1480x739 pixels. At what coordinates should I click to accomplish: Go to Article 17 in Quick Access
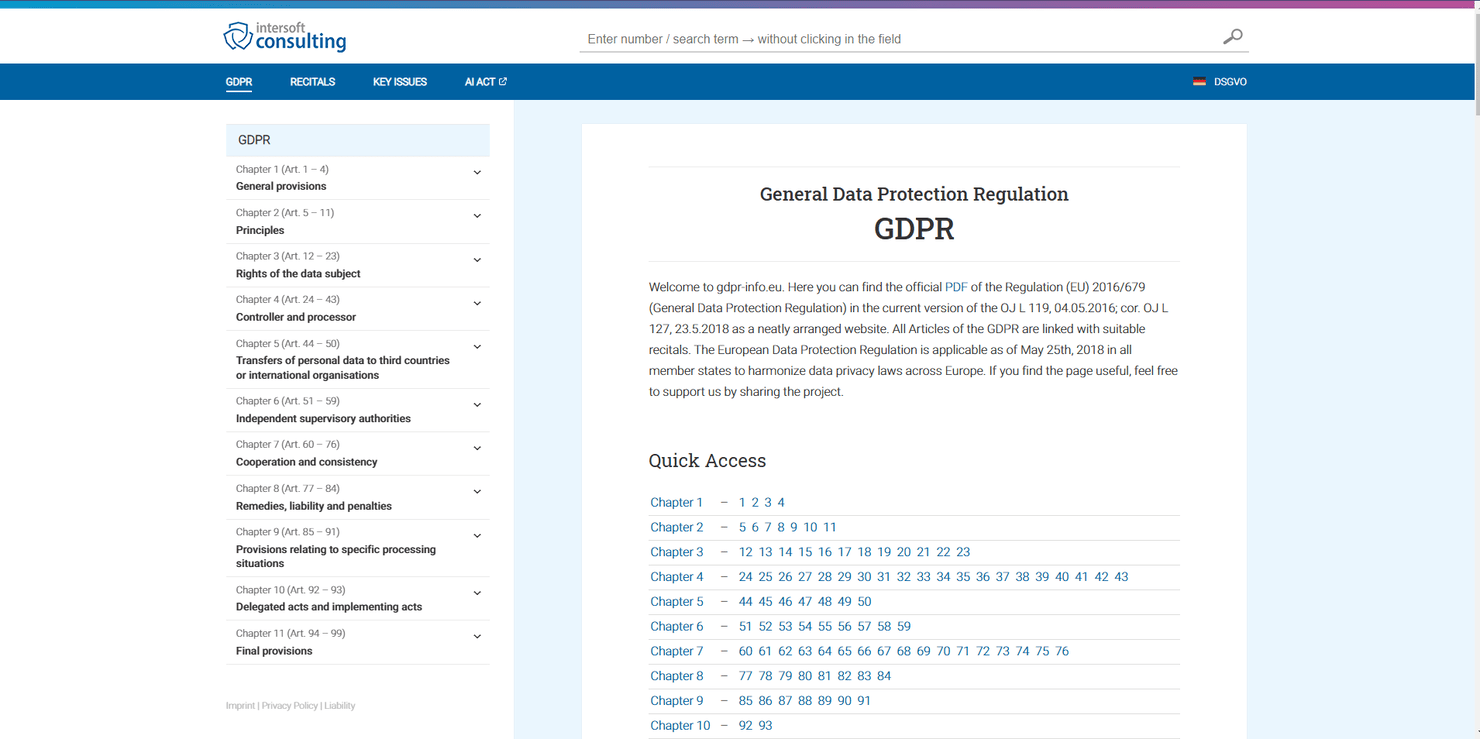point(845,552)
